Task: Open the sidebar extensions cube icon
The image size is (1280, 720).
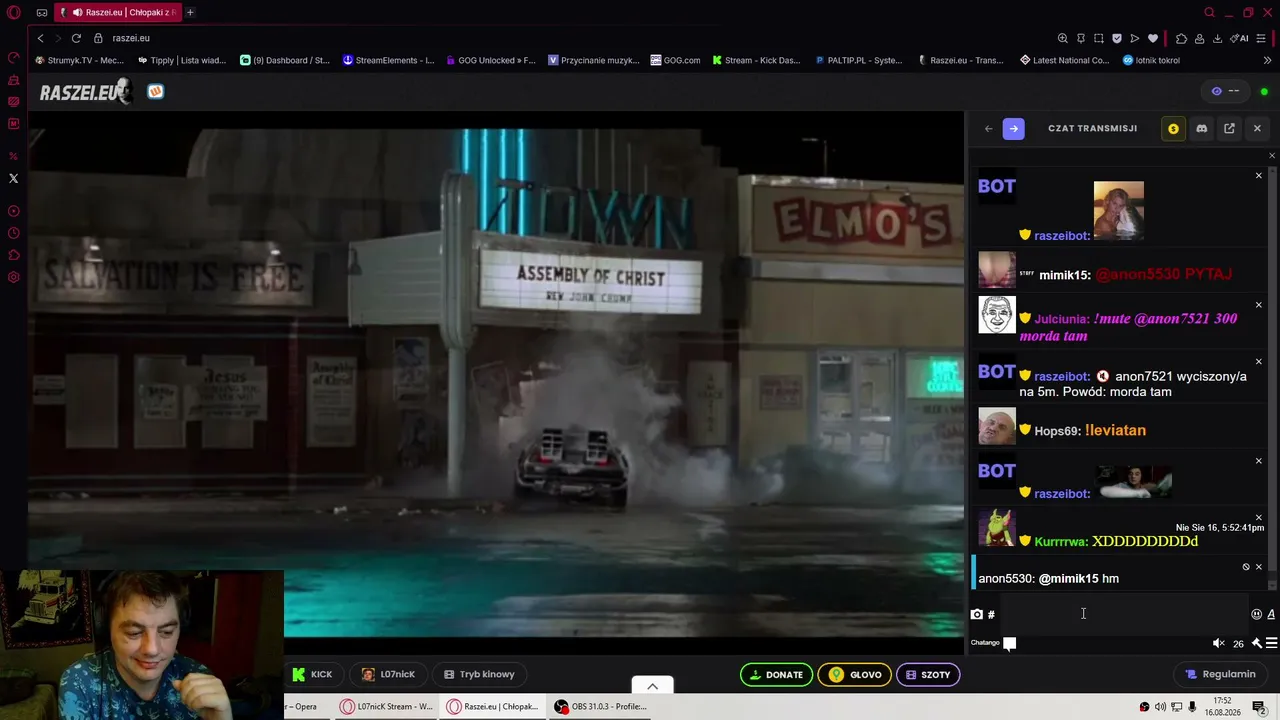Action: pos(14,255)
